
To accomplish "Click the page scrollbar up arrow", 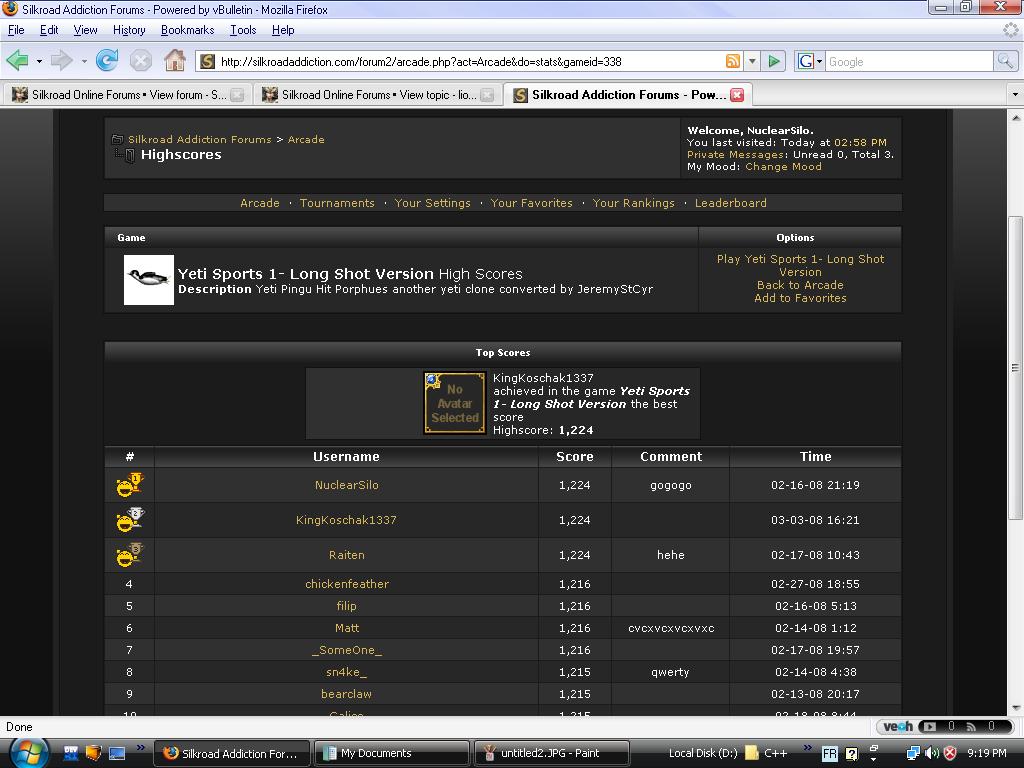I will tap(1016, 118).
